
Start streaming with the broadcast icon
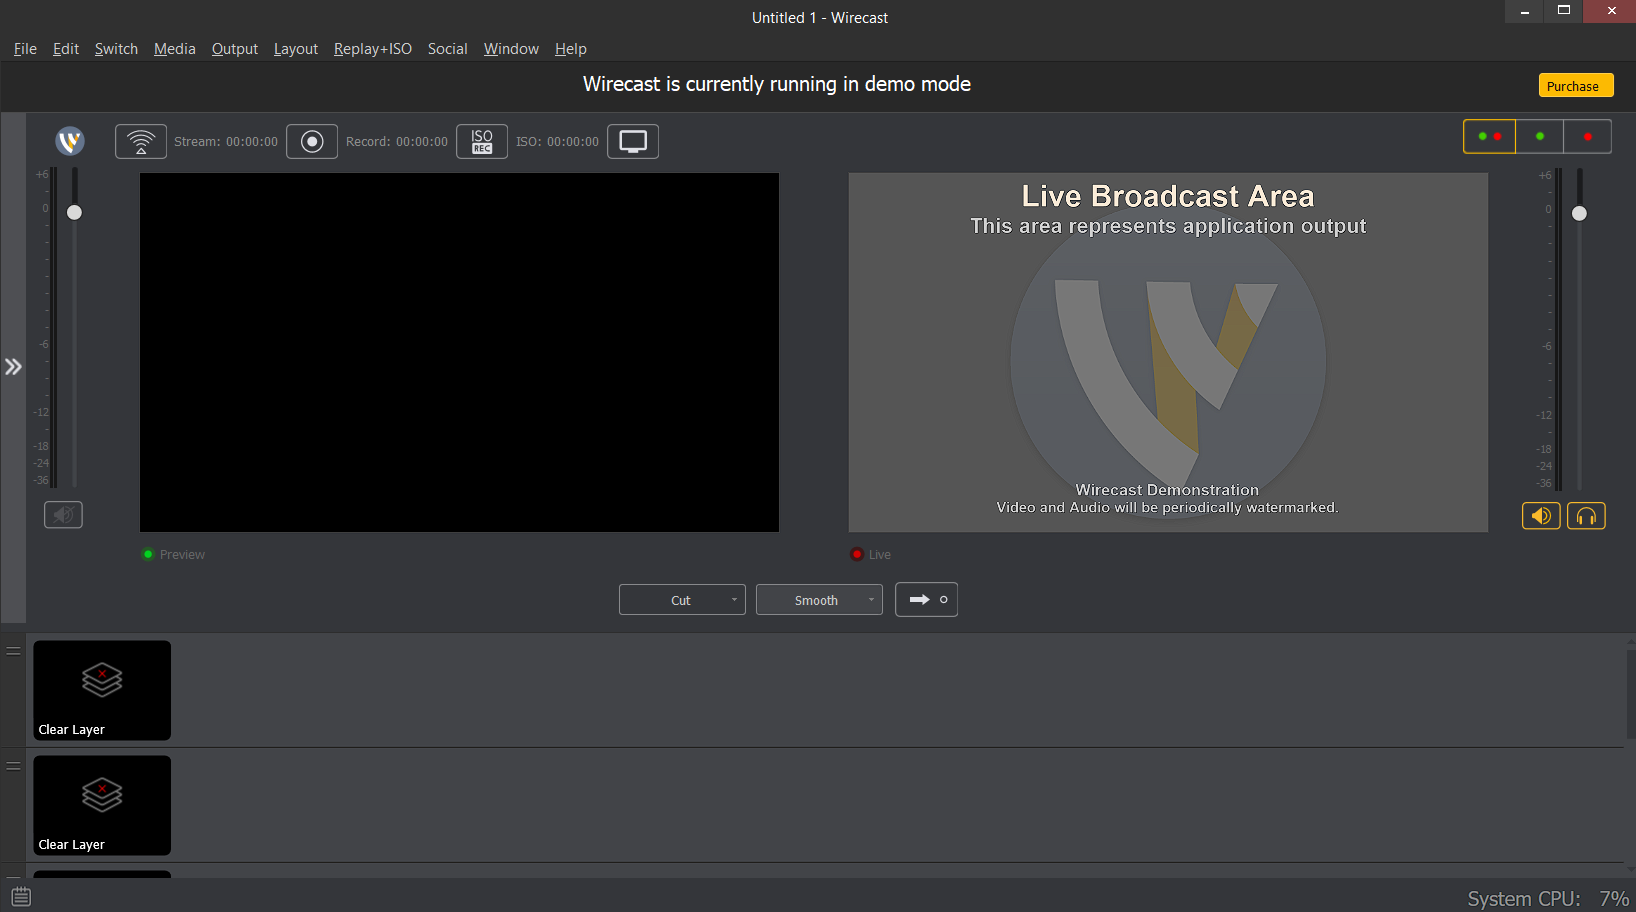pyautogui.click(x=141, y=141)
